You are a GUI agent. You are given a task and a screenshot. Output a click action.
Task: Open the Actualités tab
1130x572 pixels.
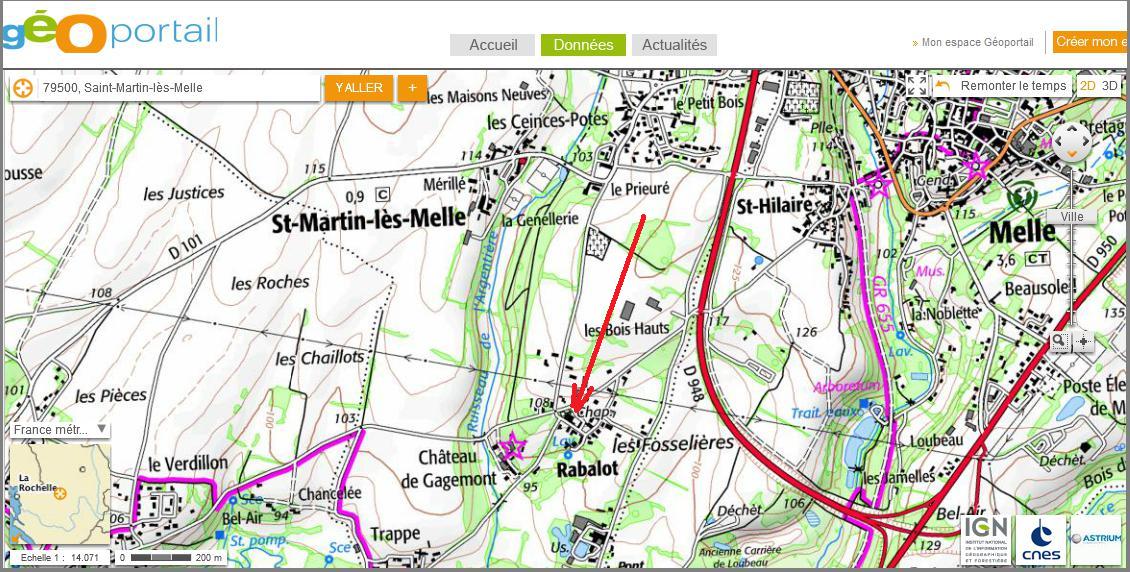(674, 45)
